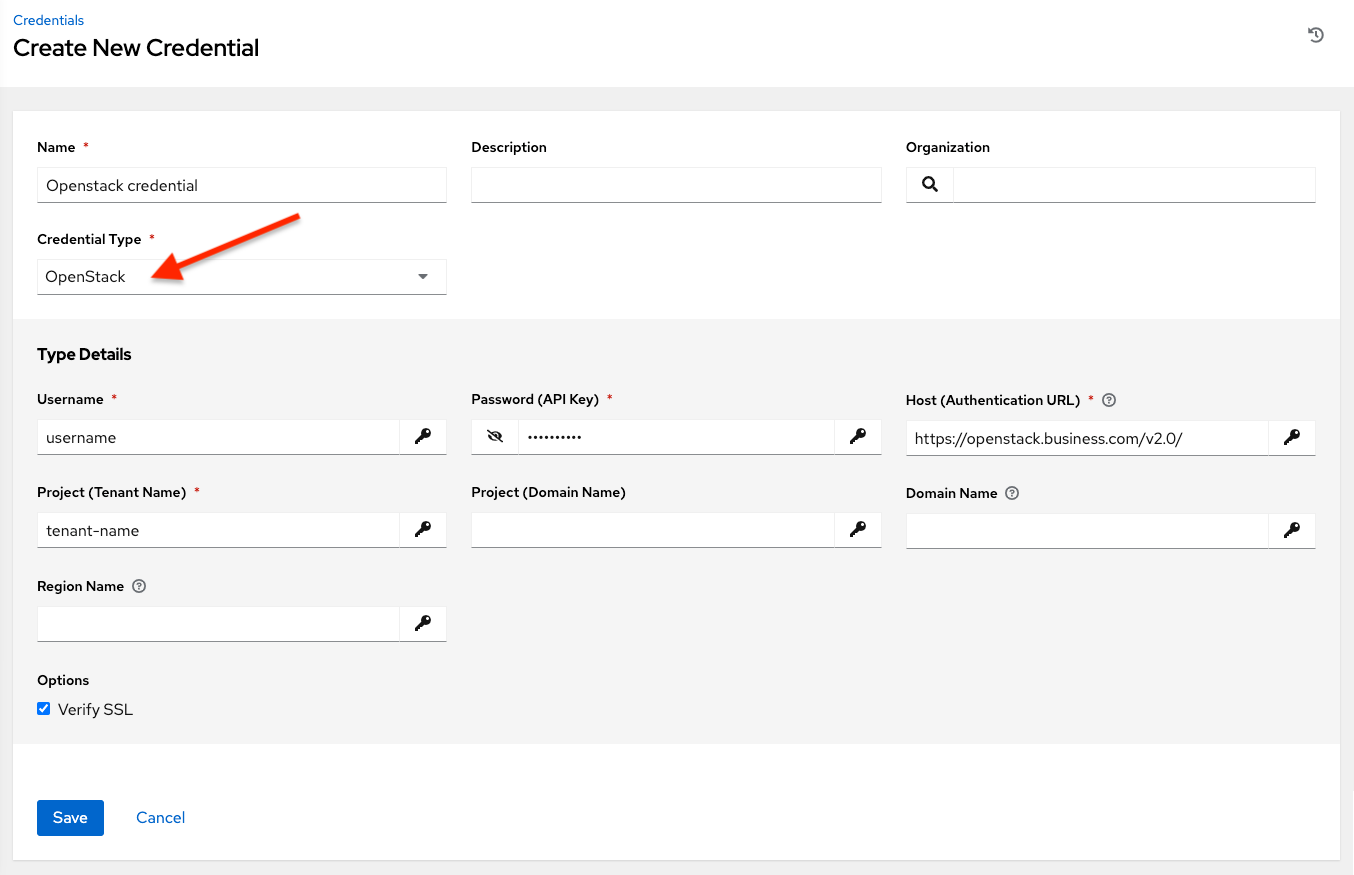Click the key icon beside Username field
The image size is (1354, 875).
pyautogui.click(x=422, y=436)
